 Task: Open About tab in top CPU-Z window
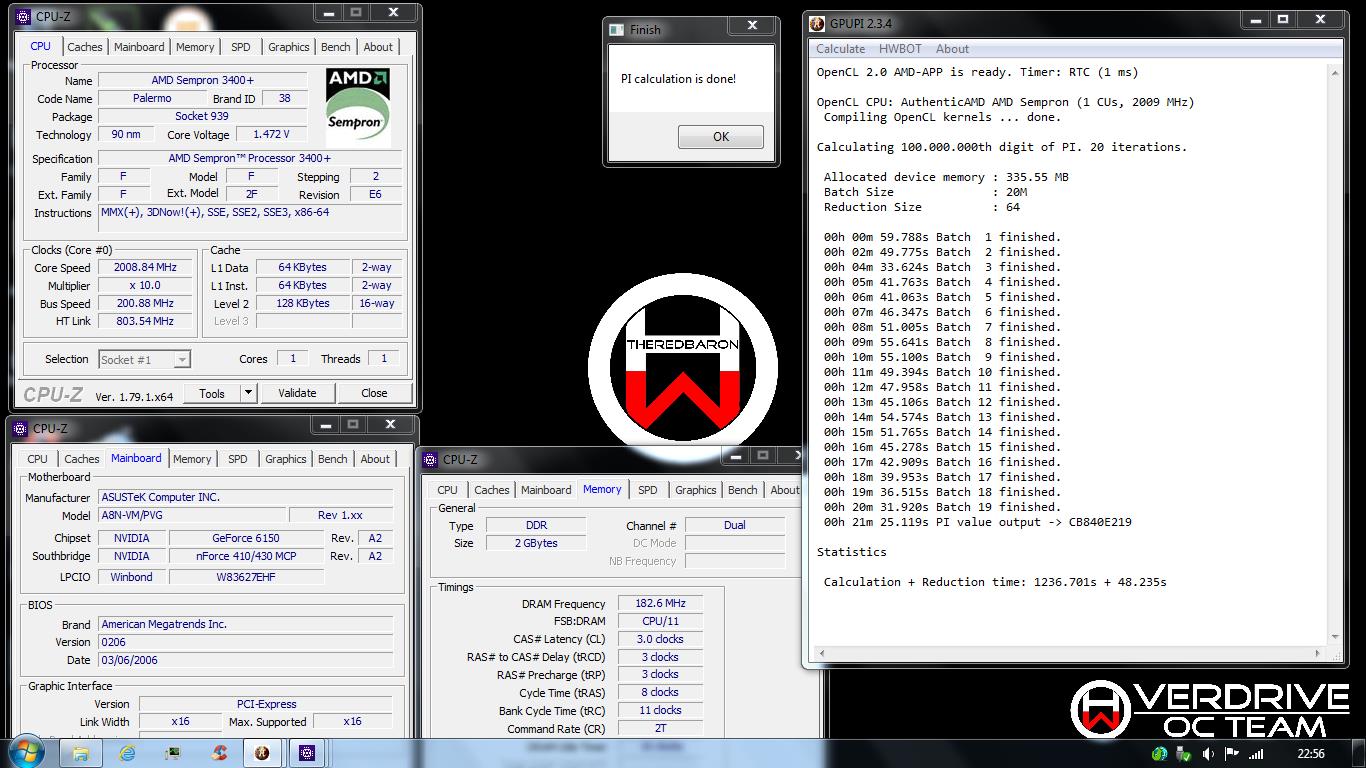378,47
